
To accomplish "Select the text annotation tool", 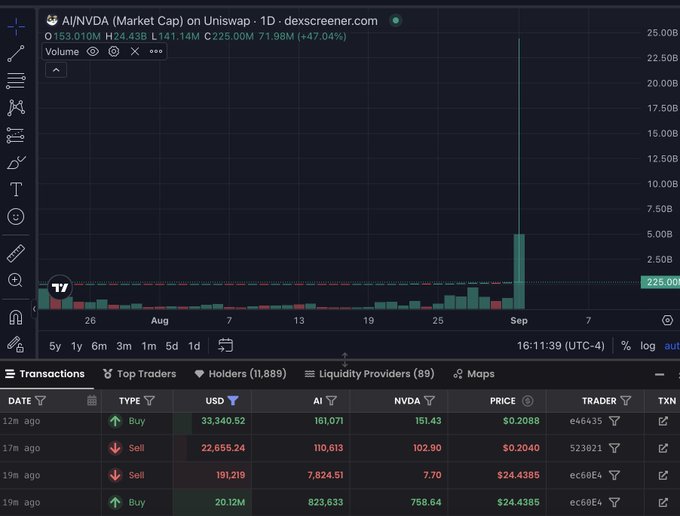I will [16, 189].
